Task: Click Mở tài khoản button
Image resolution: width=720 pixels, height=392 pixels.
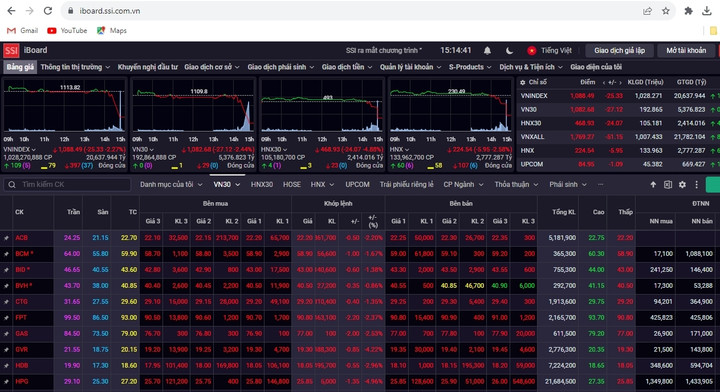Action: [x=686, y=50]
